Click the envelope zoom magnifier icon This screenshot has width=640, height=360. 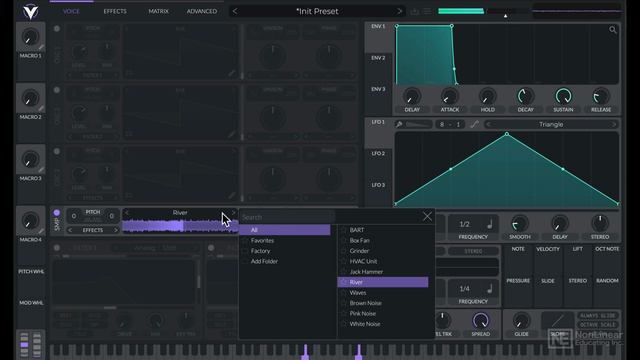pos(613,30)
